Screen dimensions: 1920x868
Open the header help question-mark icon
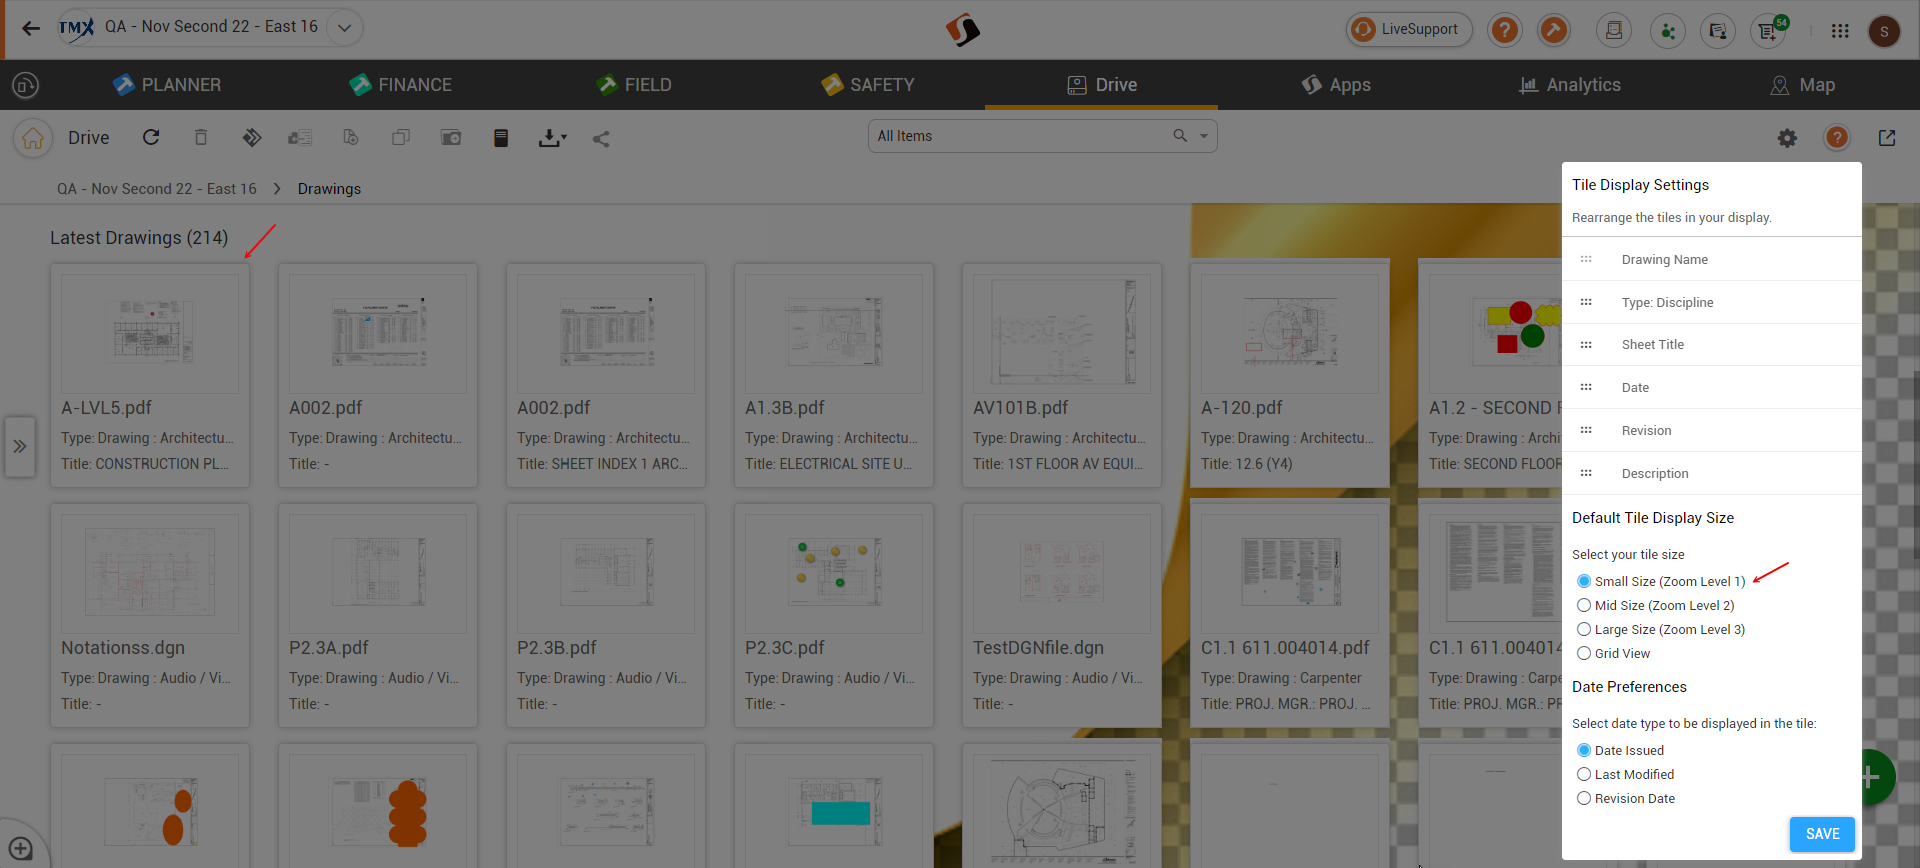[x=1504, y=30]
